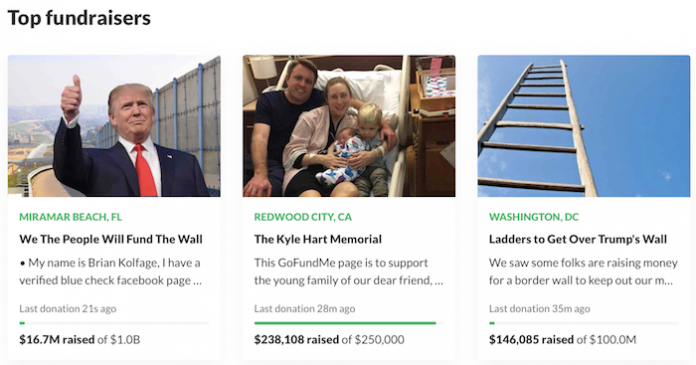Click the progress bar for the ladders fundraiser
Image resolution: width=696 pixels, height=365 pixels.
(584, 323)
